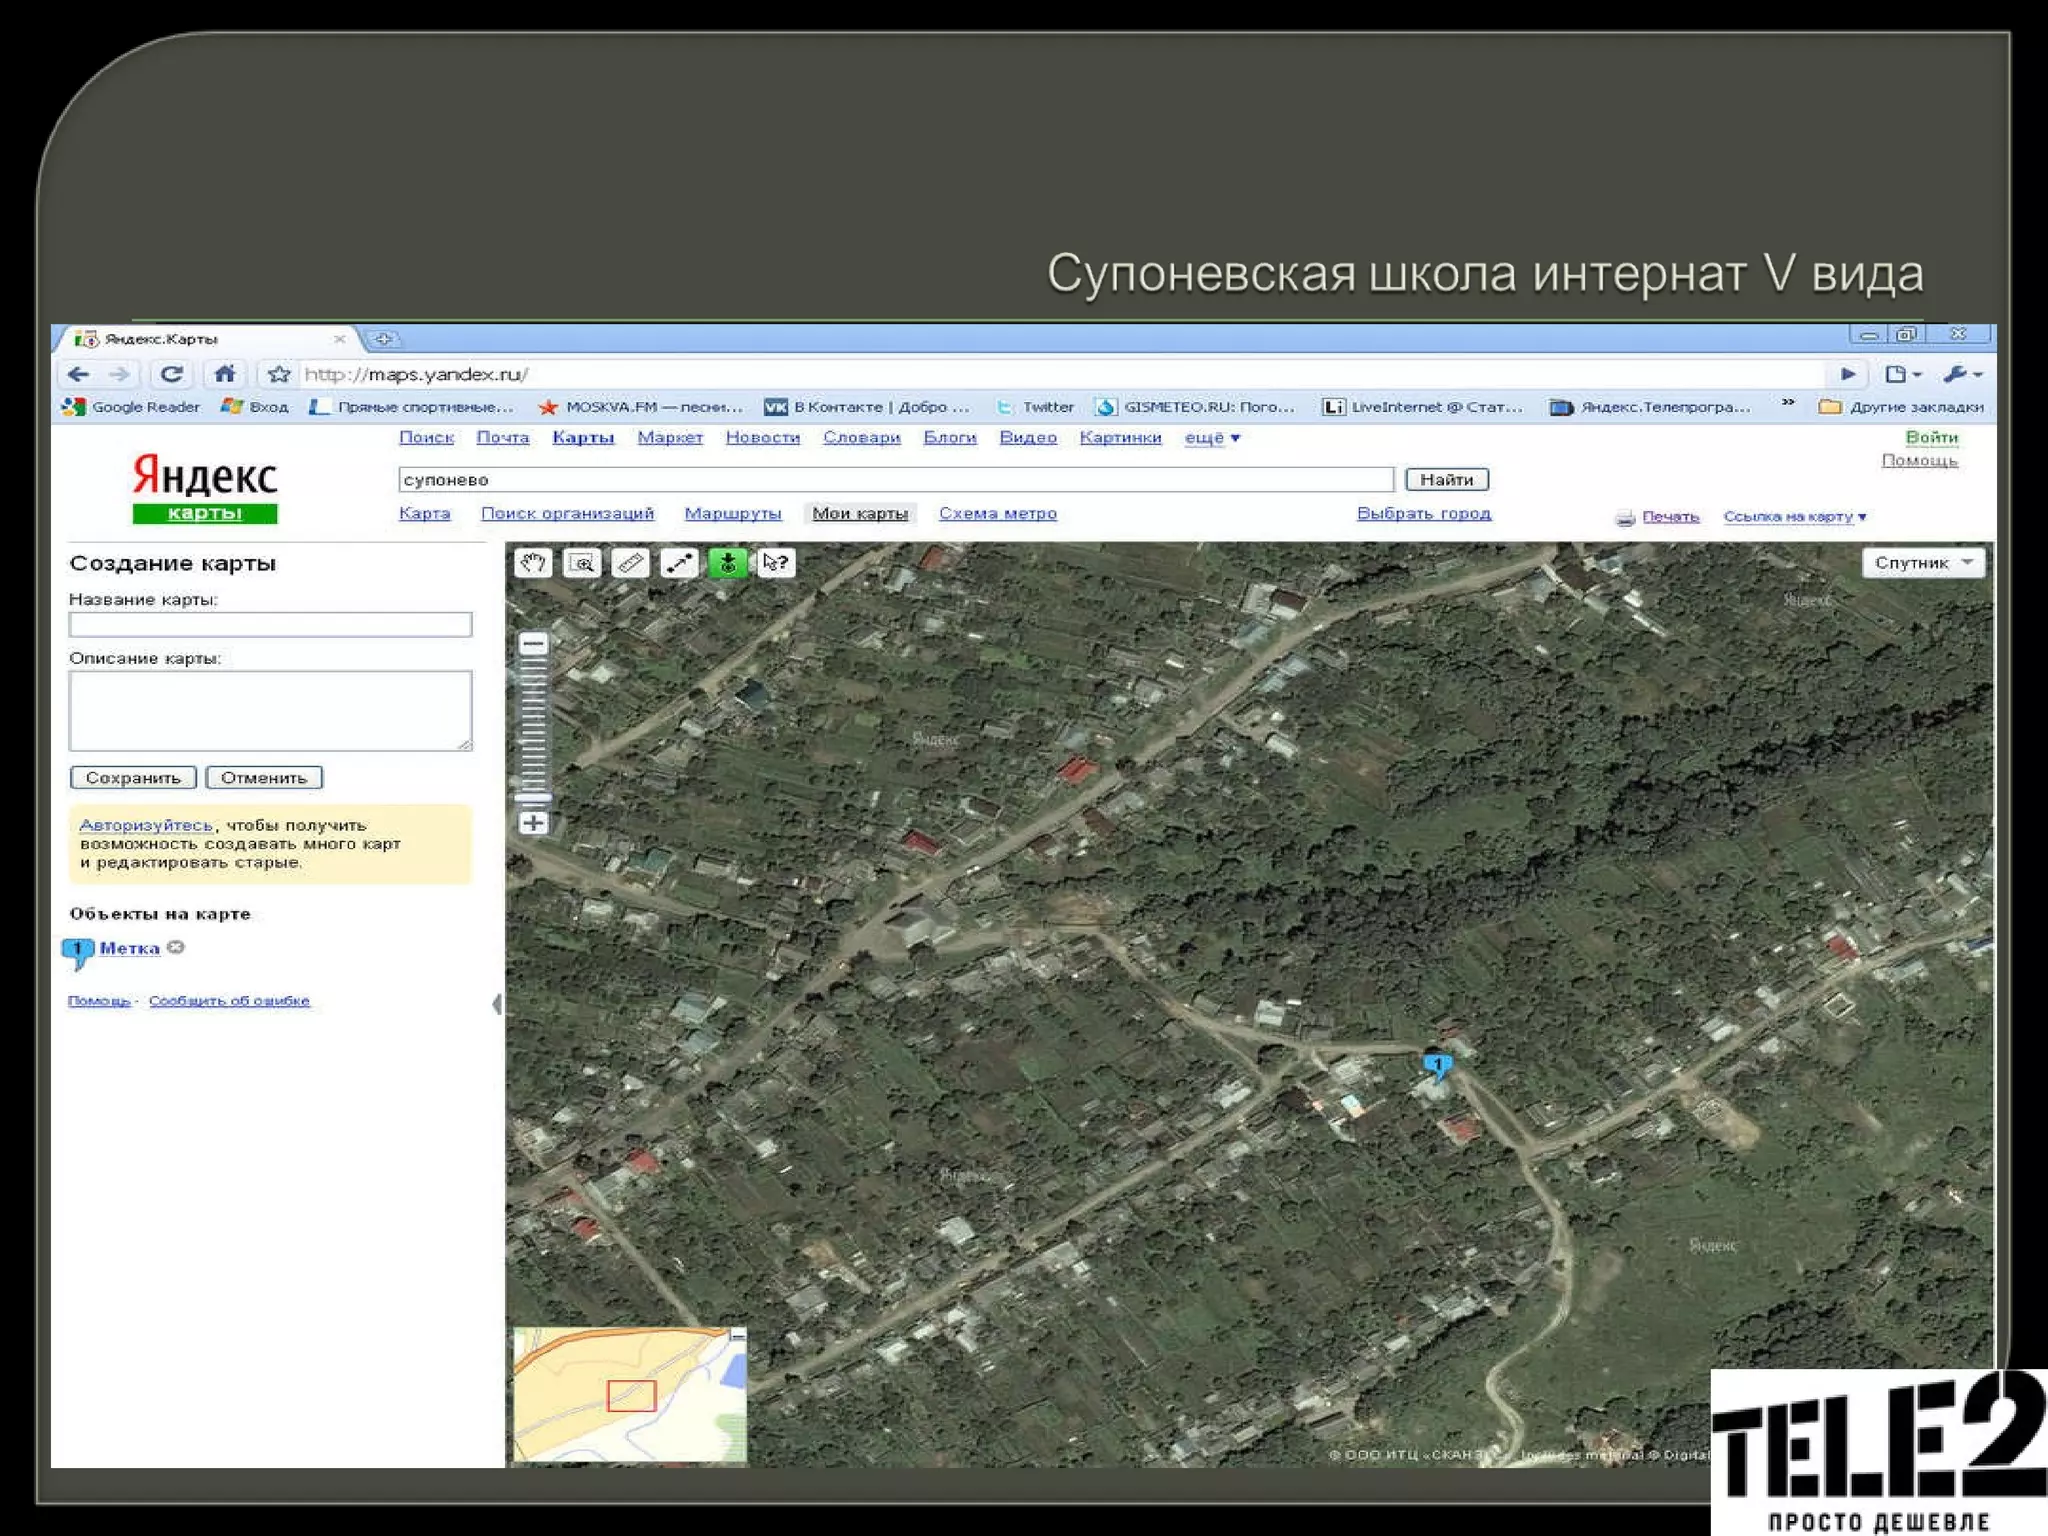Open the Спутник map type dropdown
2048x1536 pixels.
point(1922,563)
